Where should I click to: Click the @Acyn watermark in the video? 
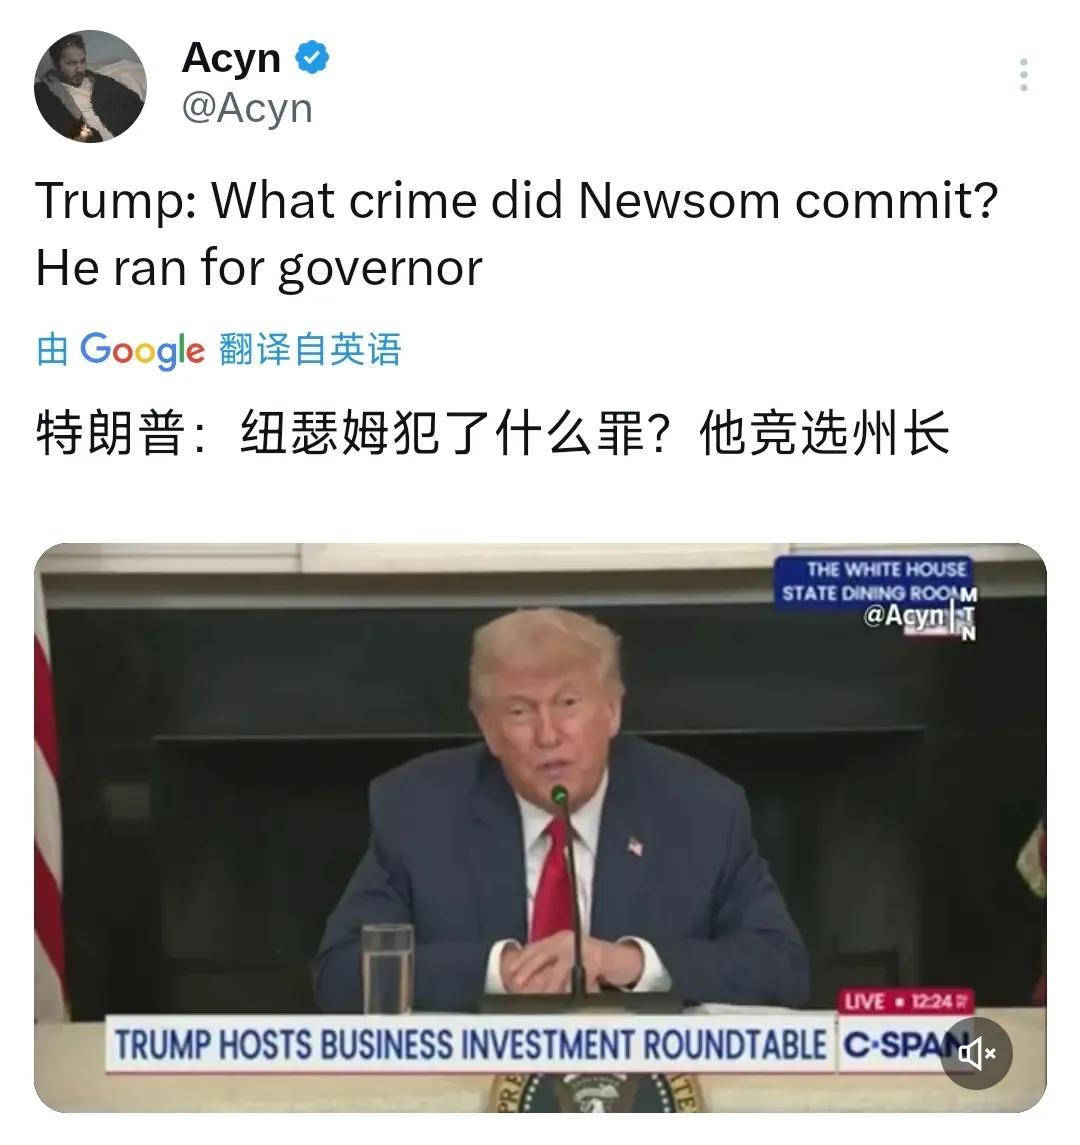[904, 616]
